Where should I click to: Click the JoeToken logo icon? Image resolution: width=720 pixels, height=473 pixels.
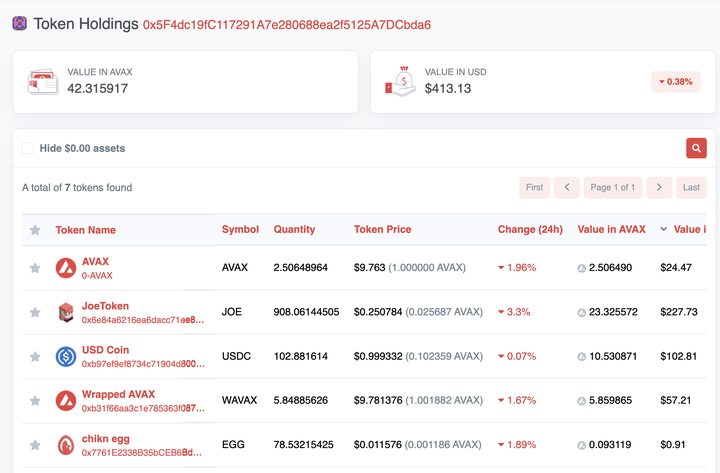[66, 312]
